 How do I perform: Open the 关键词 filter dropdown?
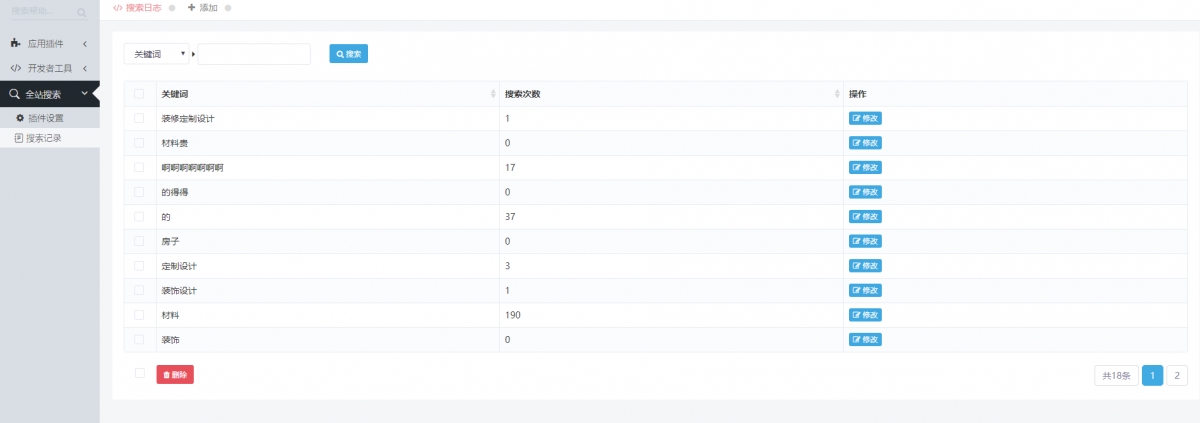(x=156, y=54)
